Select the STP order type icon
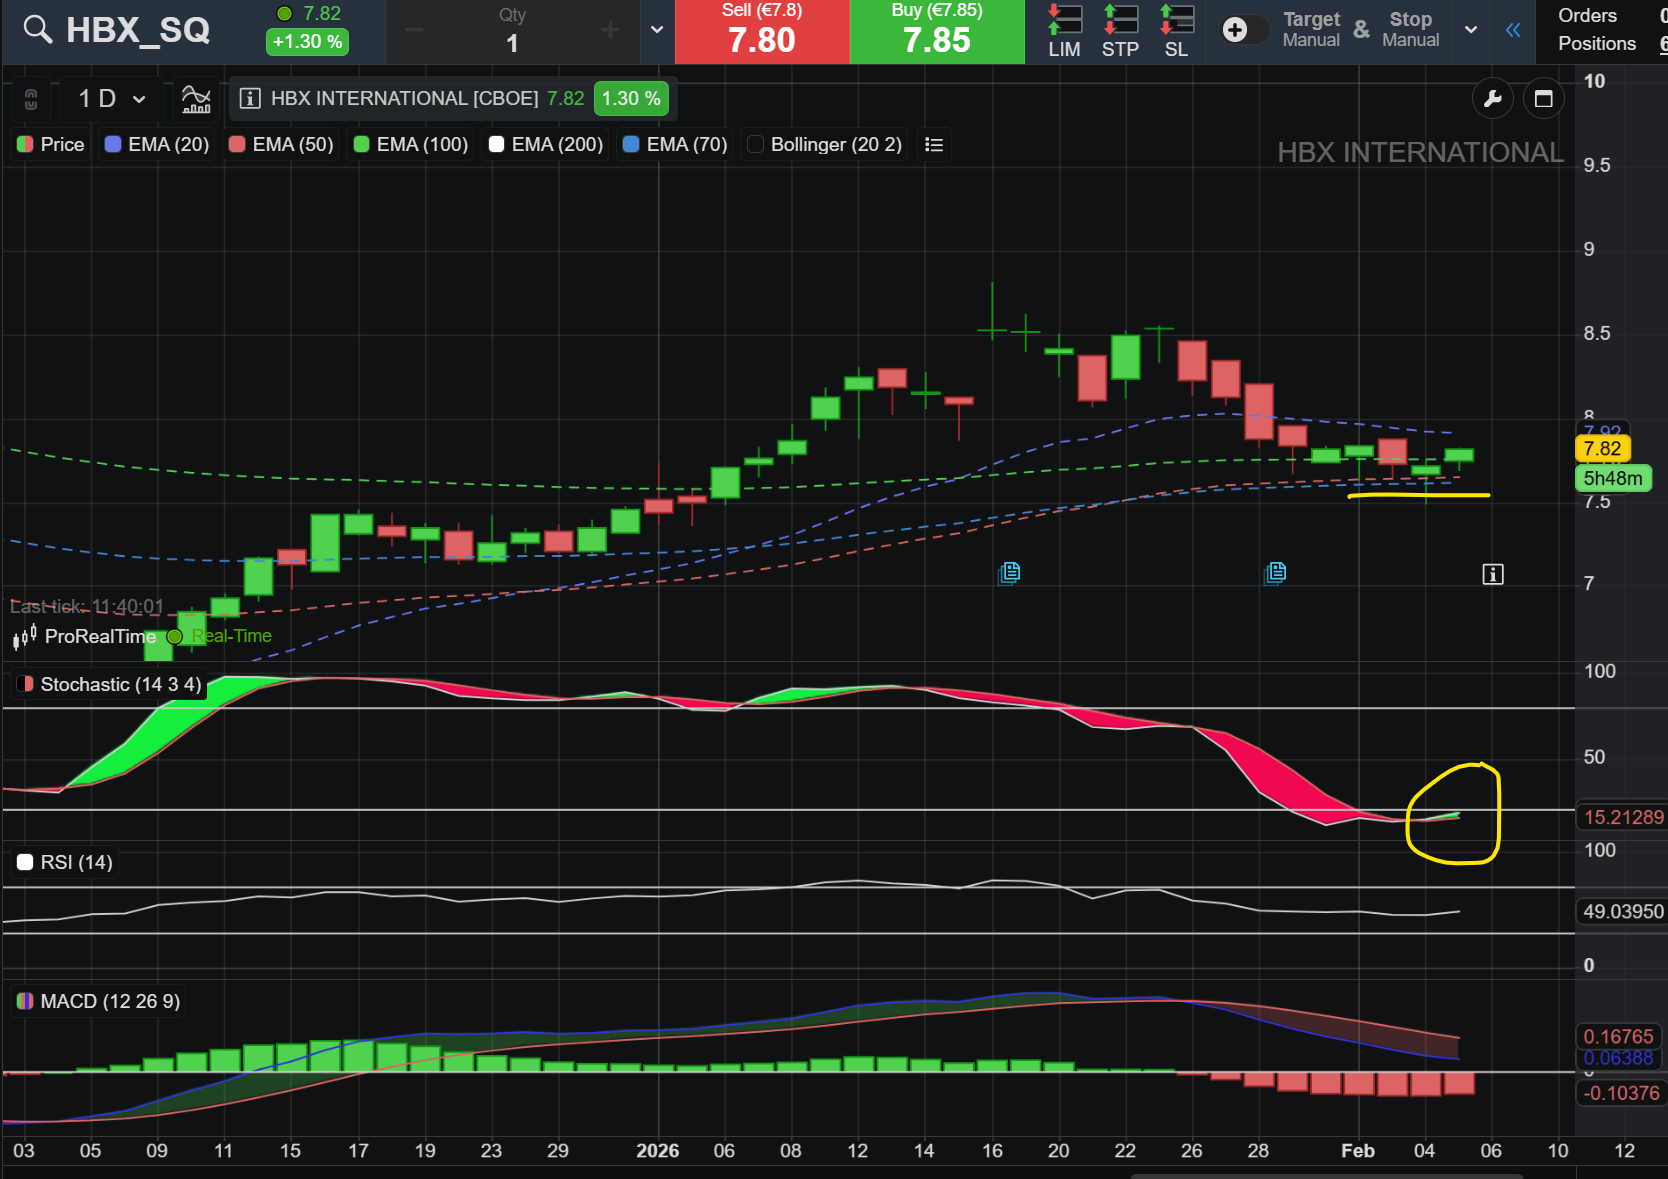This screenshot has width=1668, height=1179. click(x=1120, y=31)
